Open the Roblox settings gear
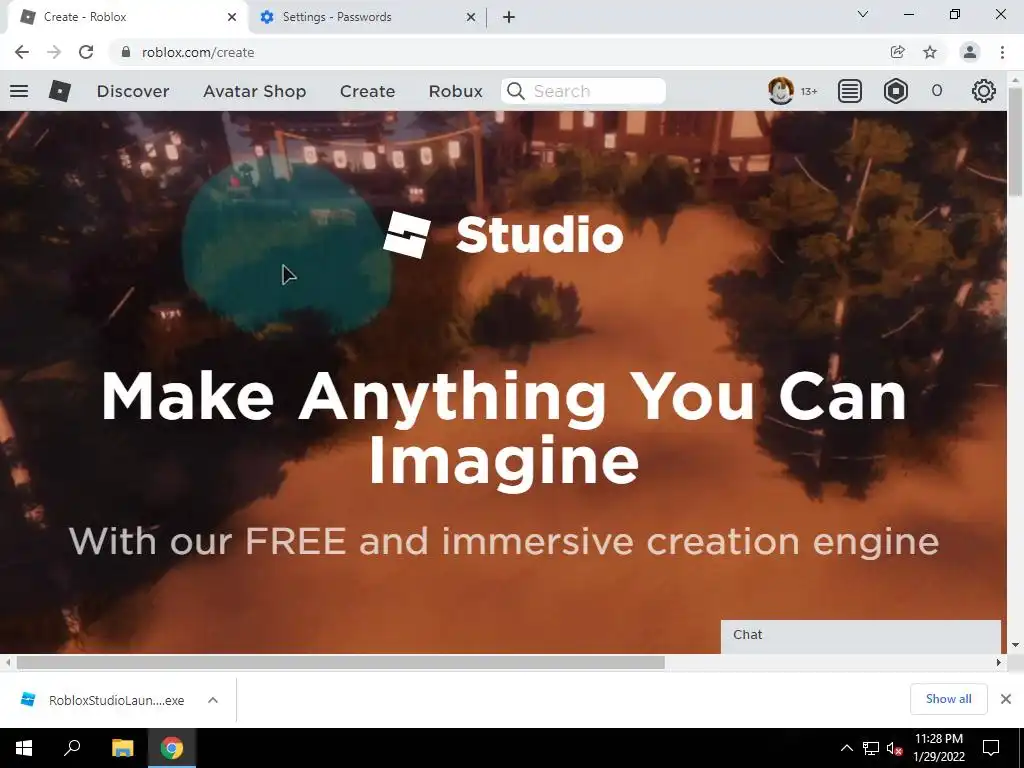Viewport: 1024px width, 768px height. pyautogui.click(x=983, y=91)
